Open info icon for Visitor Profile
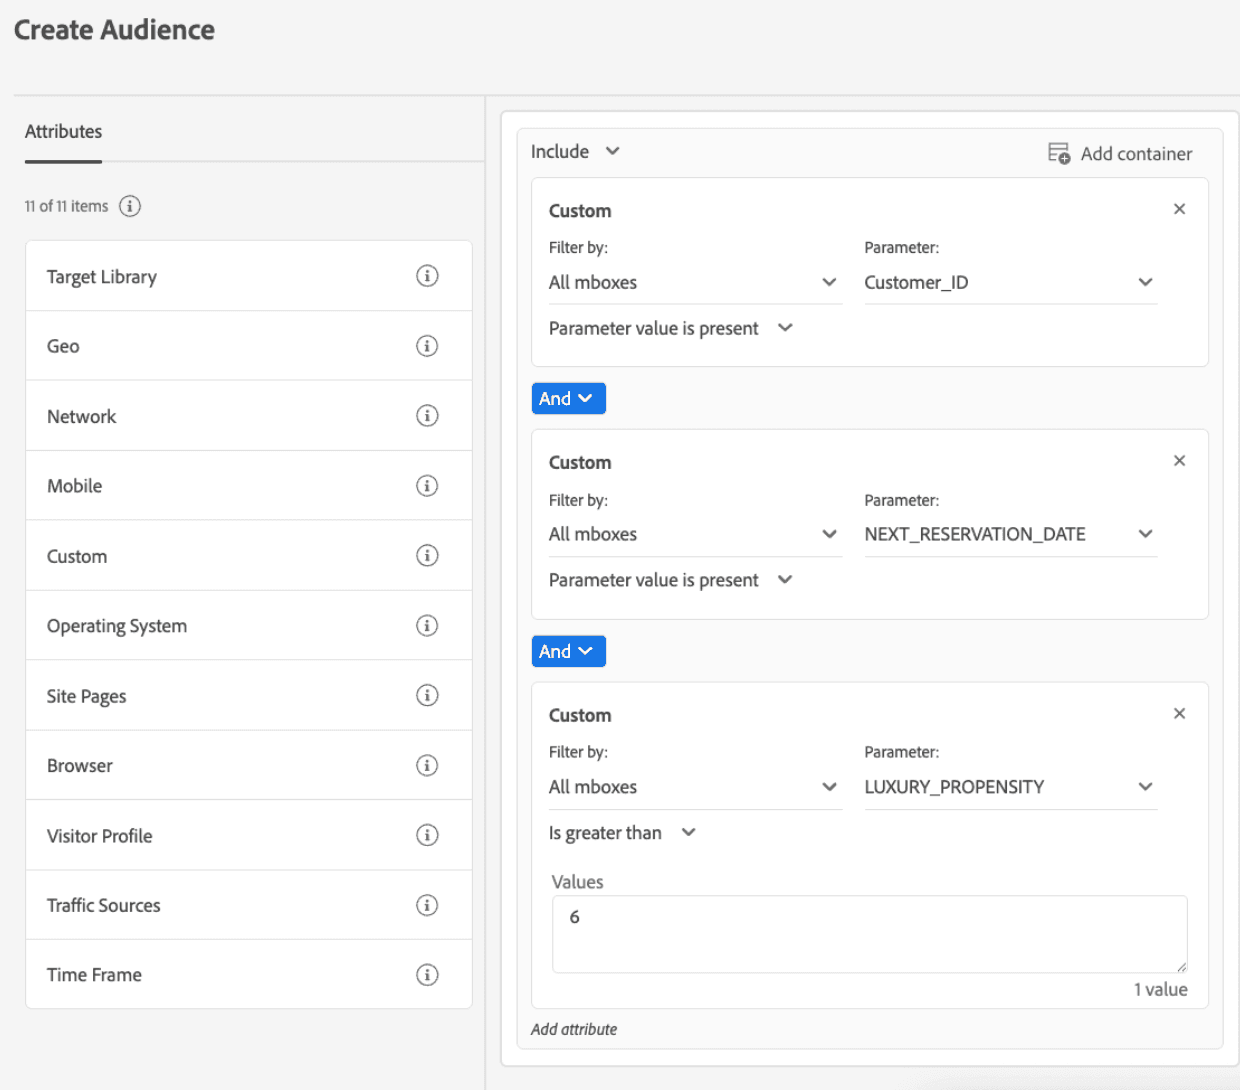1240x1090 pixels. point(427,835)
